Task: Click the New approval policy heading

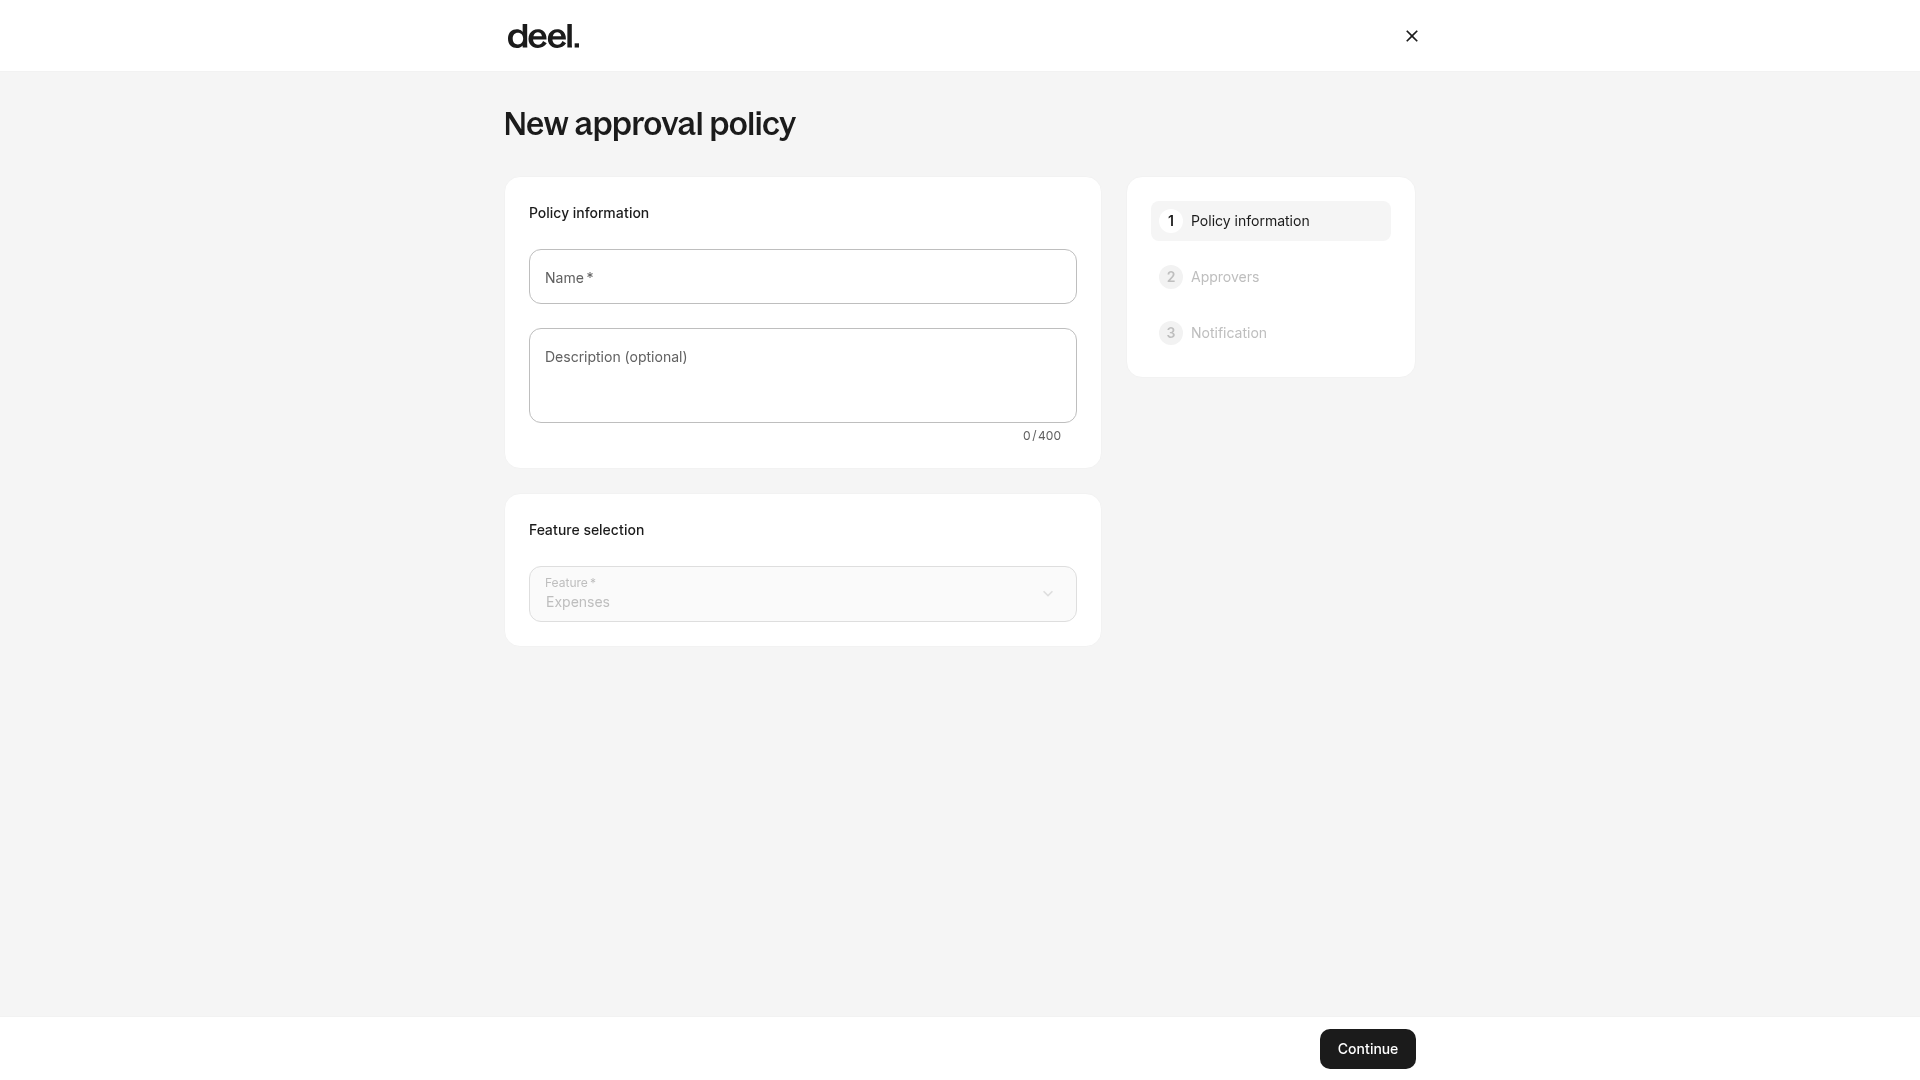Action: coord(649,124)
